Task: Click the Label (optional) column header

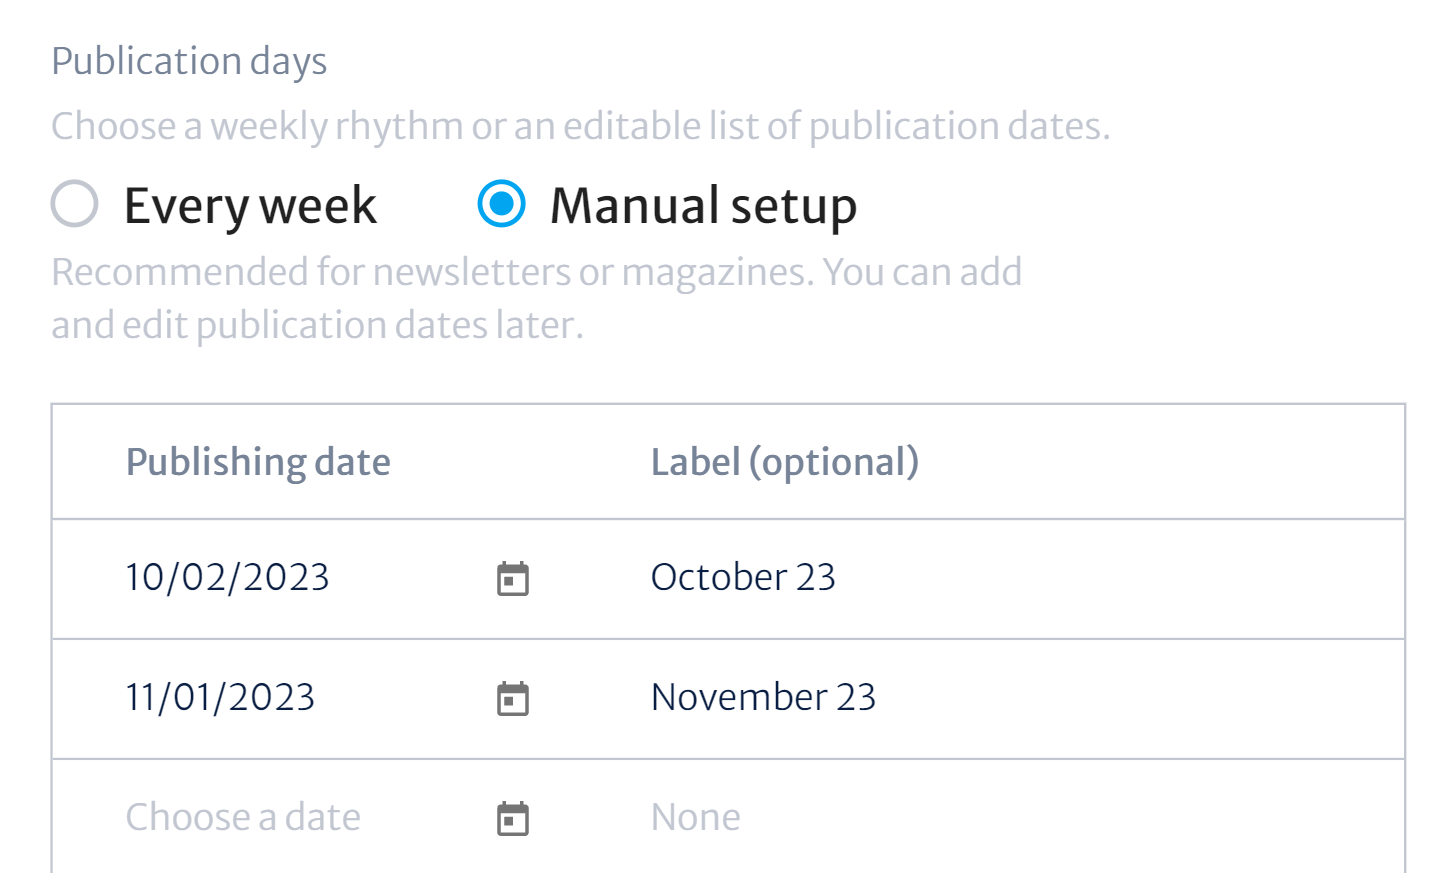Action: (x=785, y=462)
